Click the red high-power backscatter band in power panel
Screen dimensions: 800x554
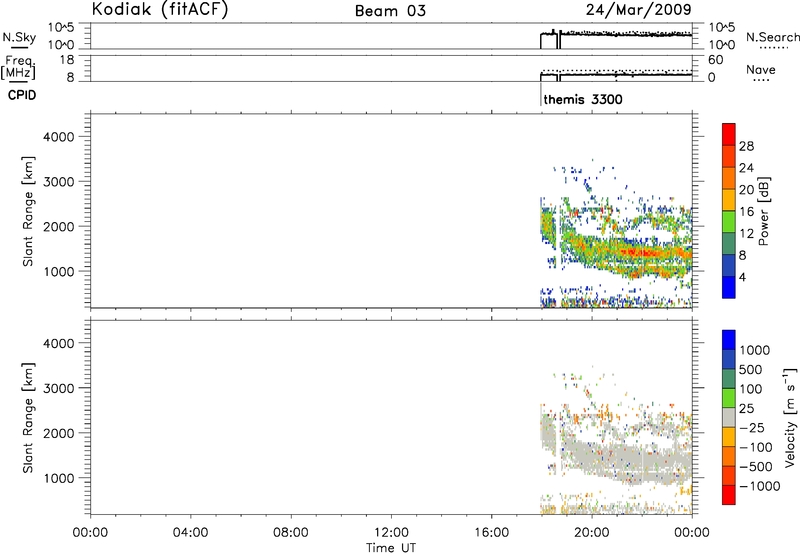tap(648, 253)
